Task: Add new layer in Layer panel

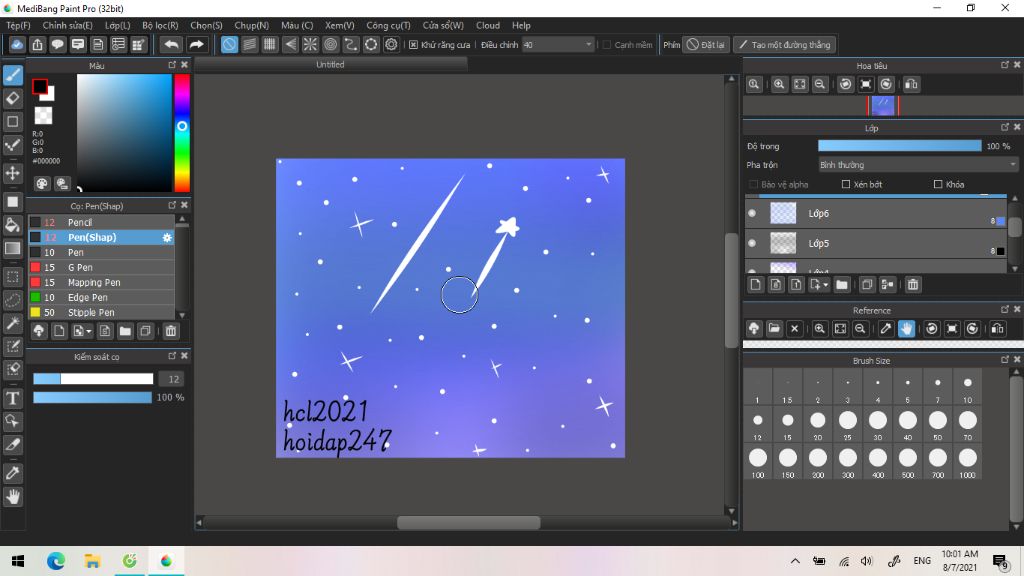Action: (x=756, y=285)
